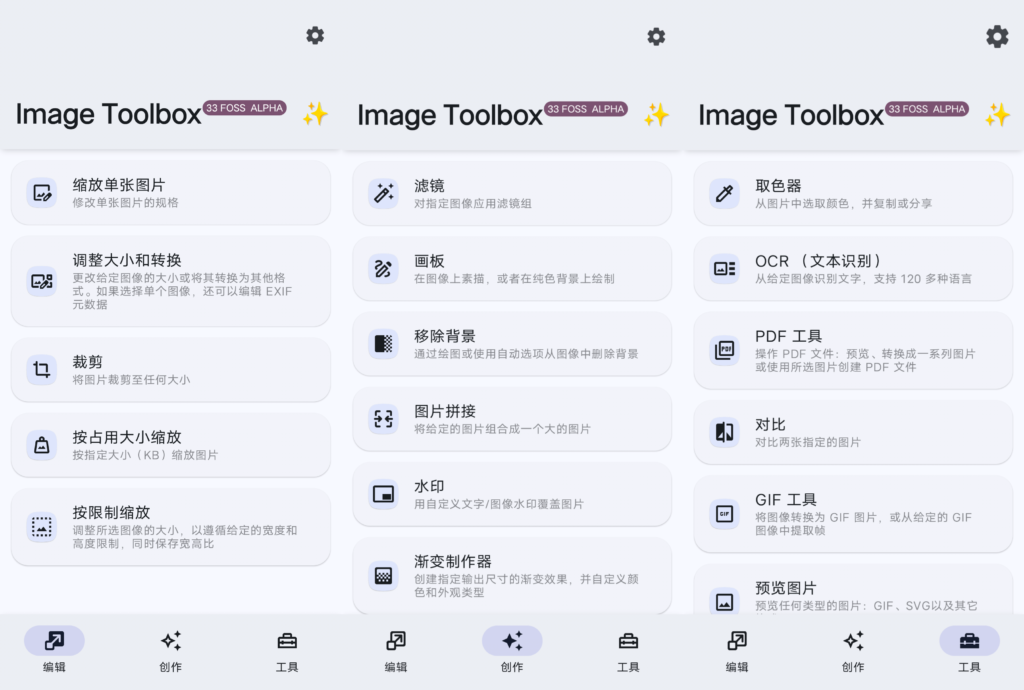Open the PDF 工具
The width and height of the screenshot is (1024, 690).
[x=853, y=350]
